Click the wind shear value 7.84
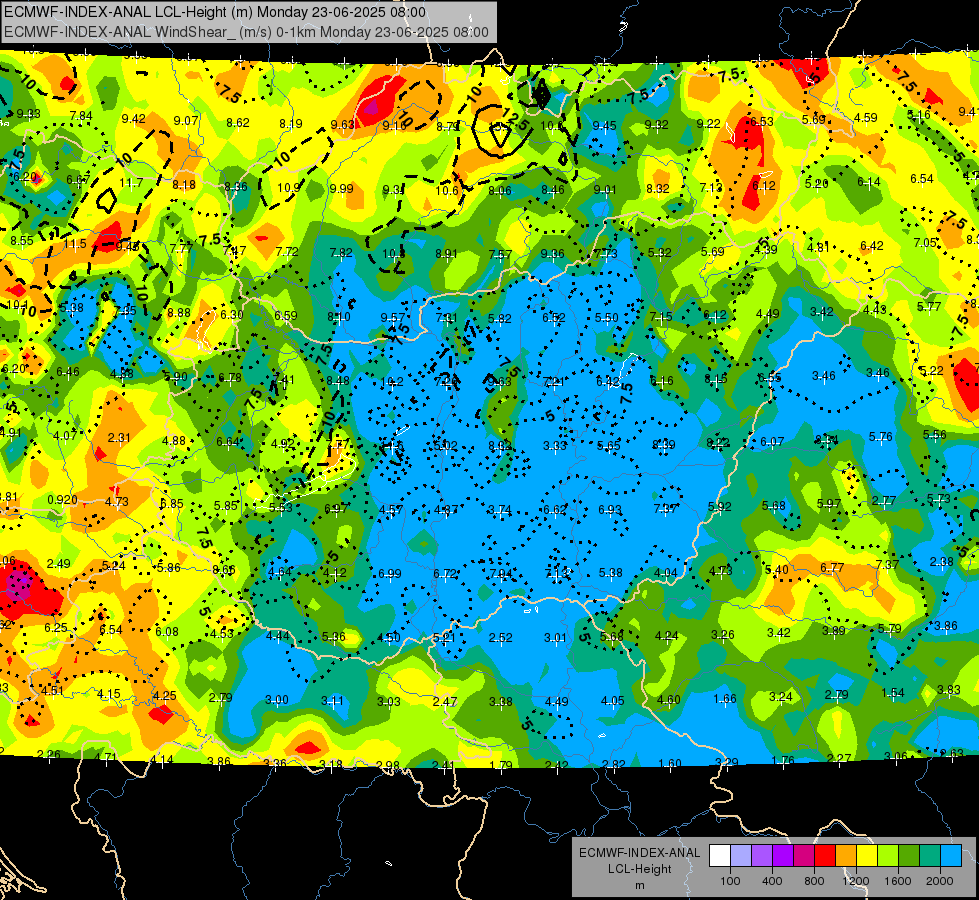The height and width of the screenshot is (900, 979). (x=81, y=116)
